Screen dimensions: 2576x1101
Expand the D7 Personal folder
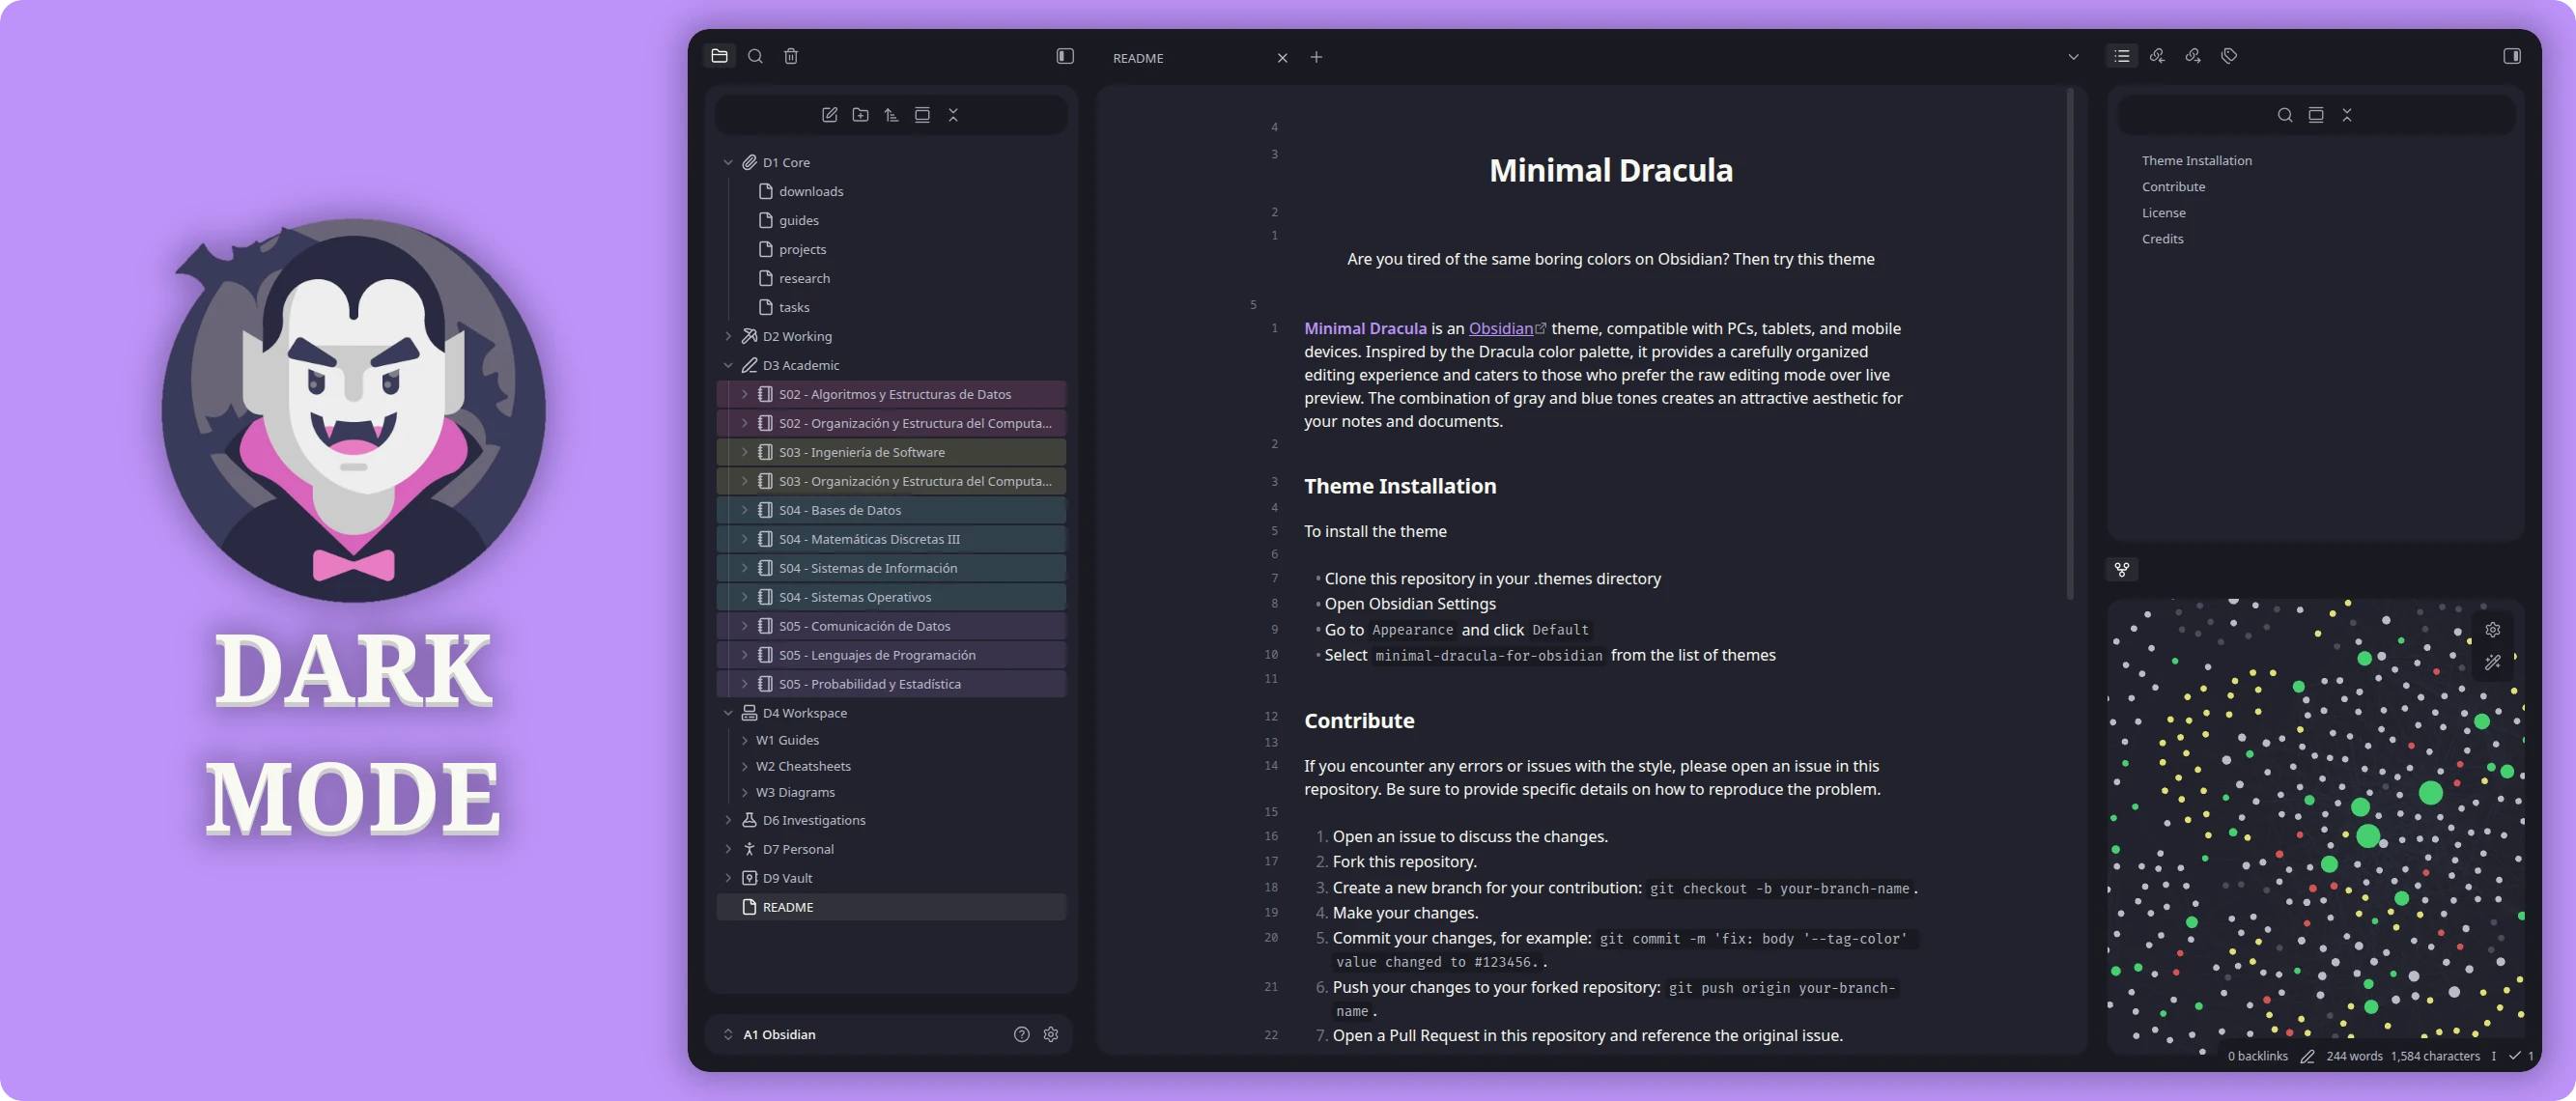728,849
